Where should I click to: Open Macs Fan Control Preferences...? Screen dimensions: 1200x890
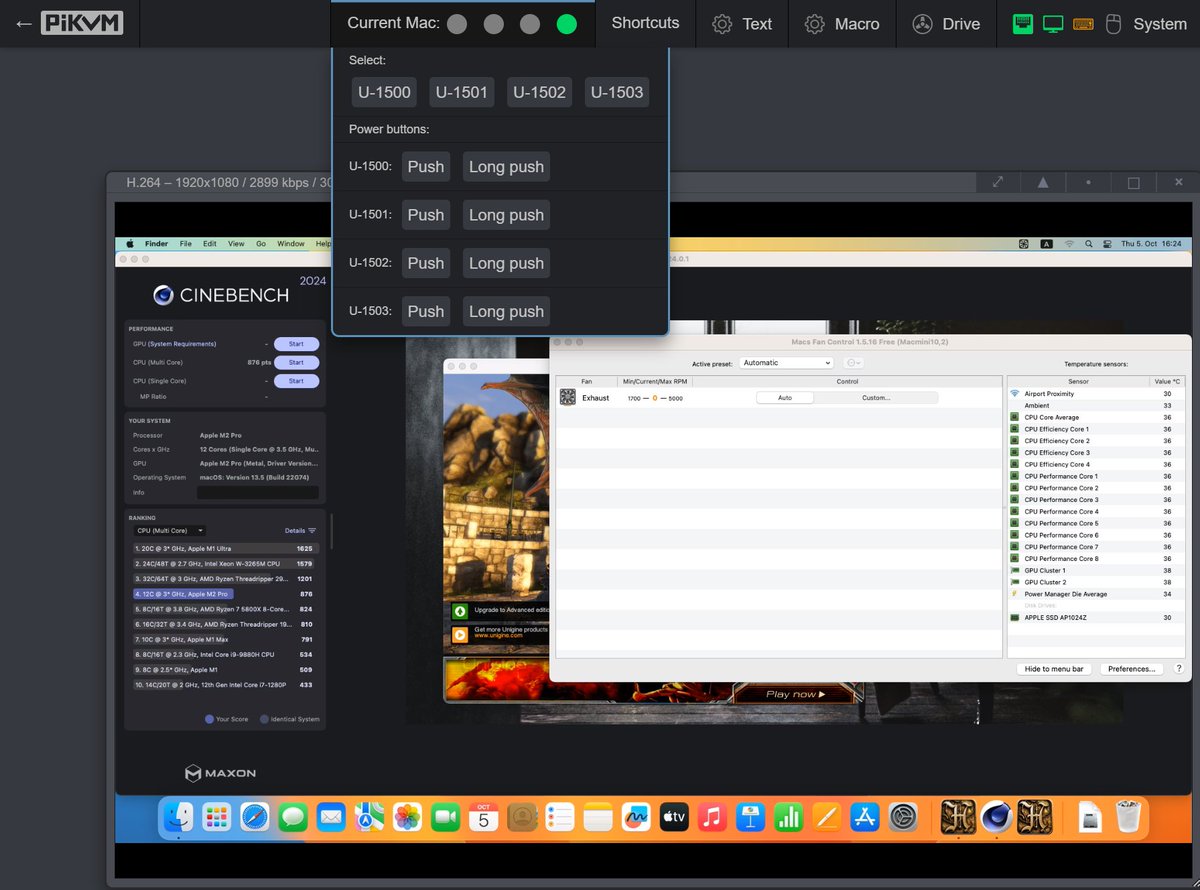point(1132,669)
